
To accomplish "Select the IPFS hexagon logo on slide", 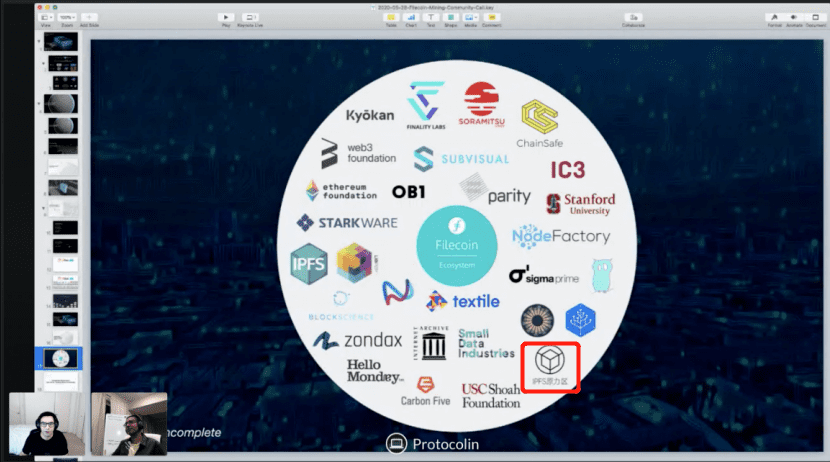I will point(309,264).
